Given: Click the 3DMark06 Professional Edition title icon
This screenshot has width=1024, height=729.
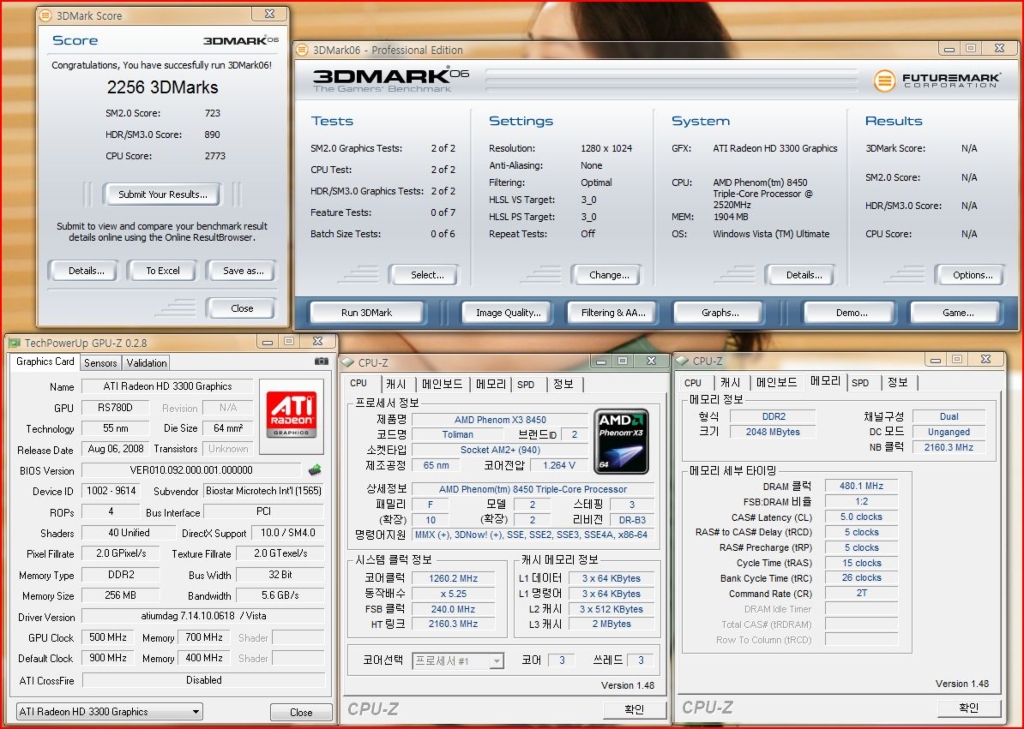Looking at the screenshot, I should (302, 50).
